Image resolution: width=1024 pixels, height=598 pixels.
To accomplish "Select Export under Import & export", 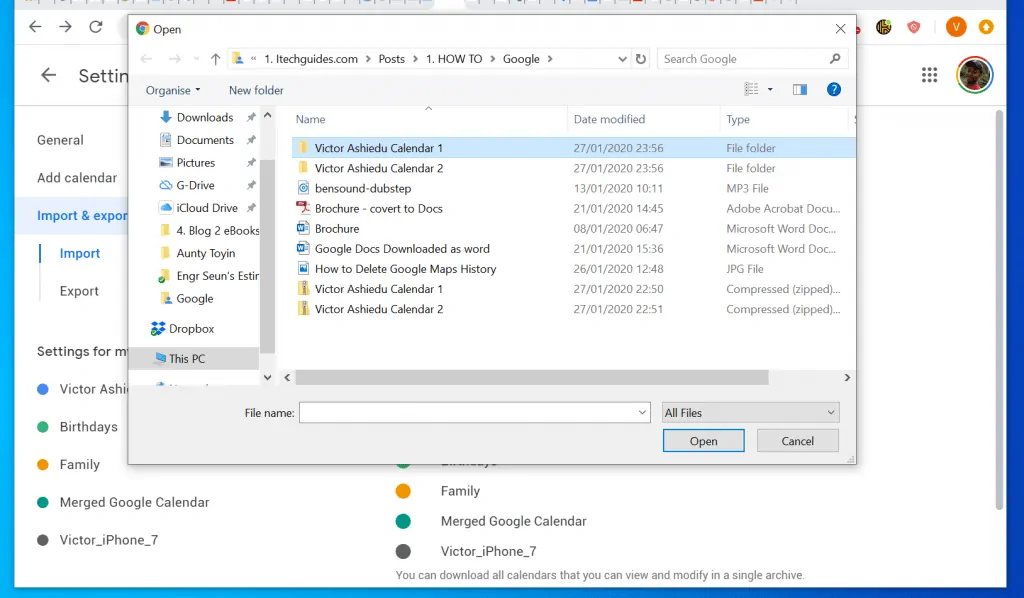I will point(79,291).
